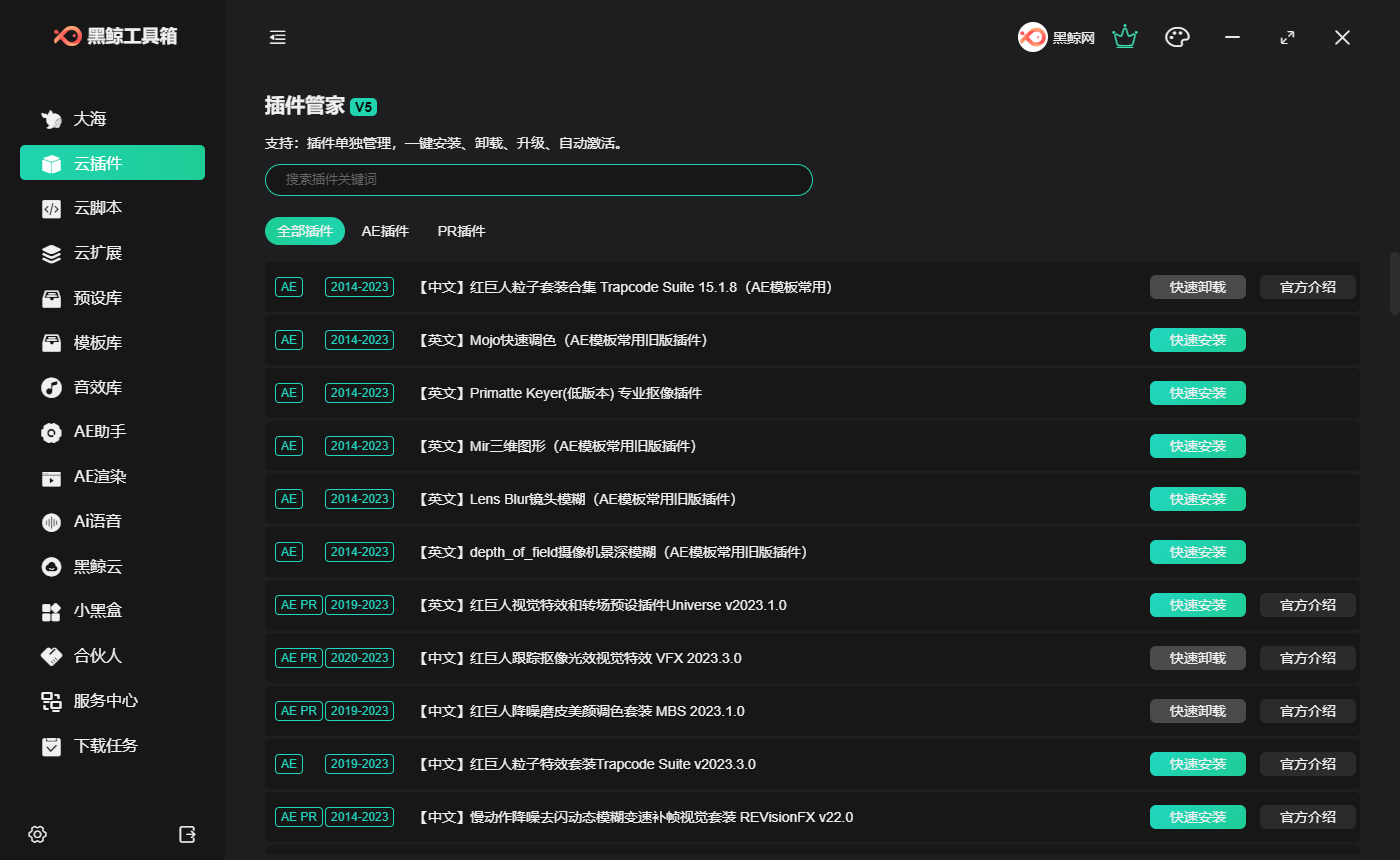Click the plugin keyword search field
1400x860 pixels.
539,180
